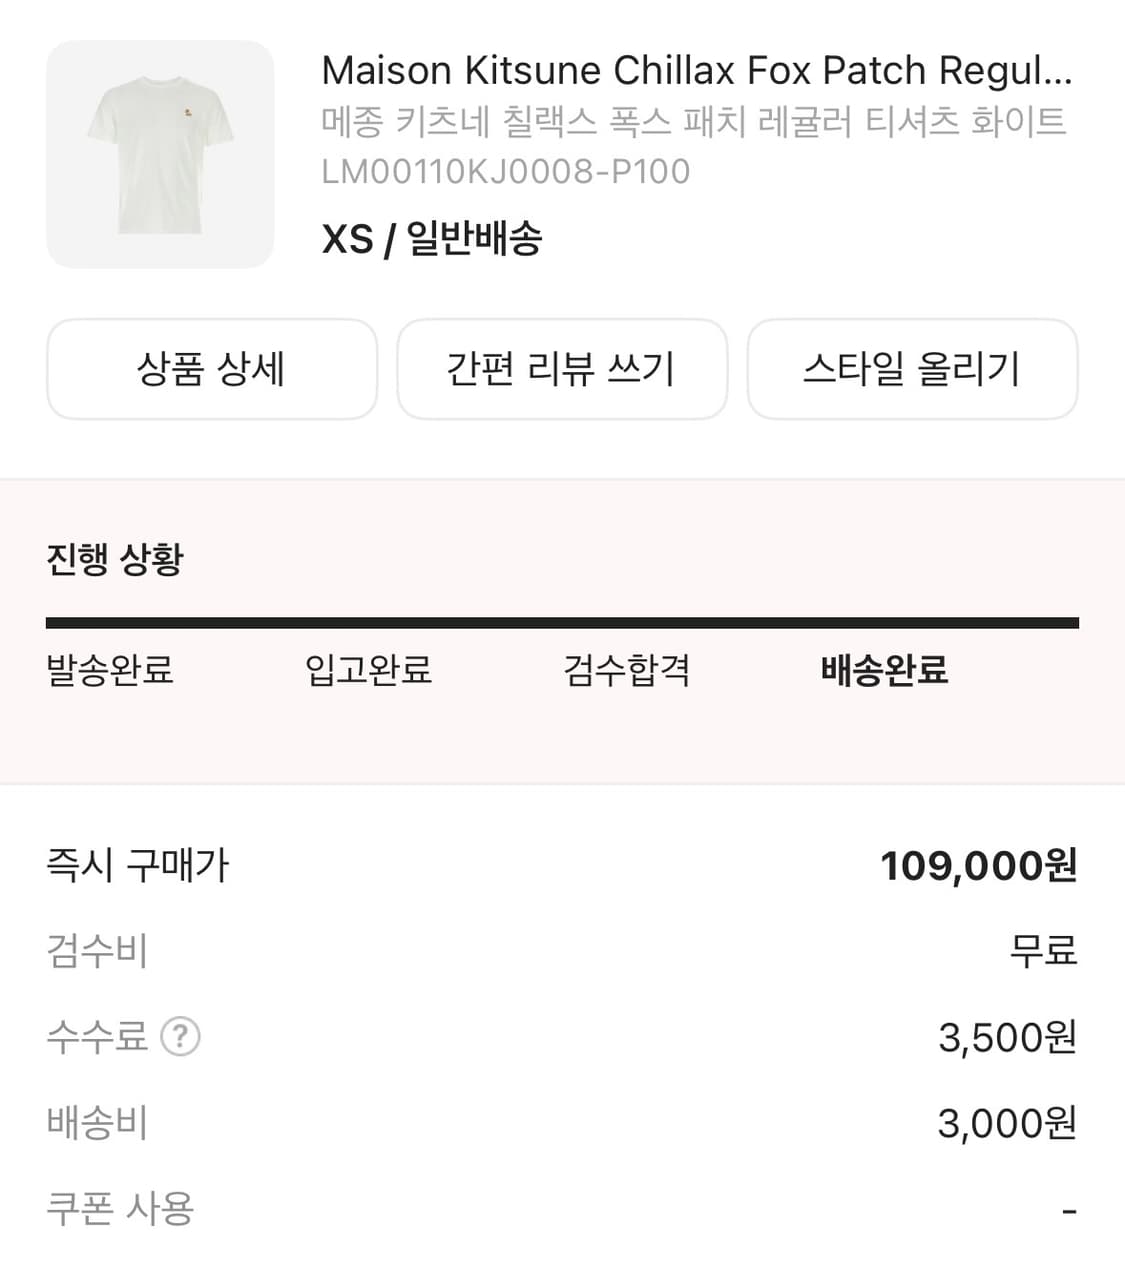Select the Korean product name text
Viewport: 1125px width, 1266px height.
pos(693,122)
